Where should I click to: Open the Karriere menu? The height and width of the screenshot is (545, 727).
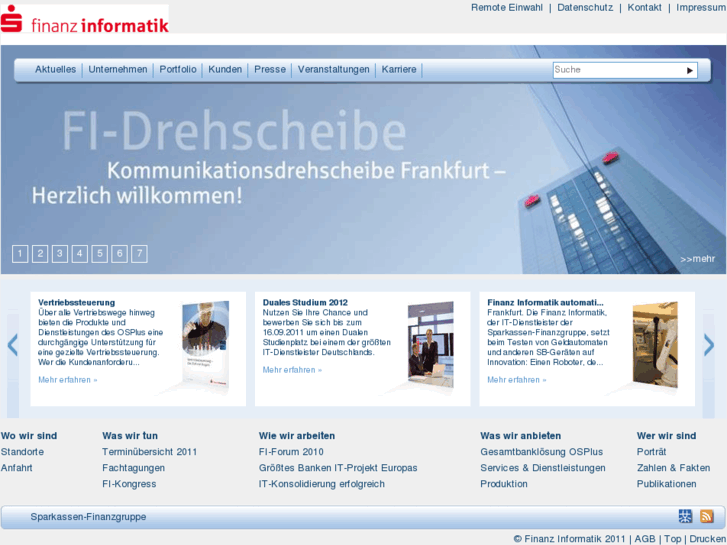pyautogui.click(x=399, y=70)
